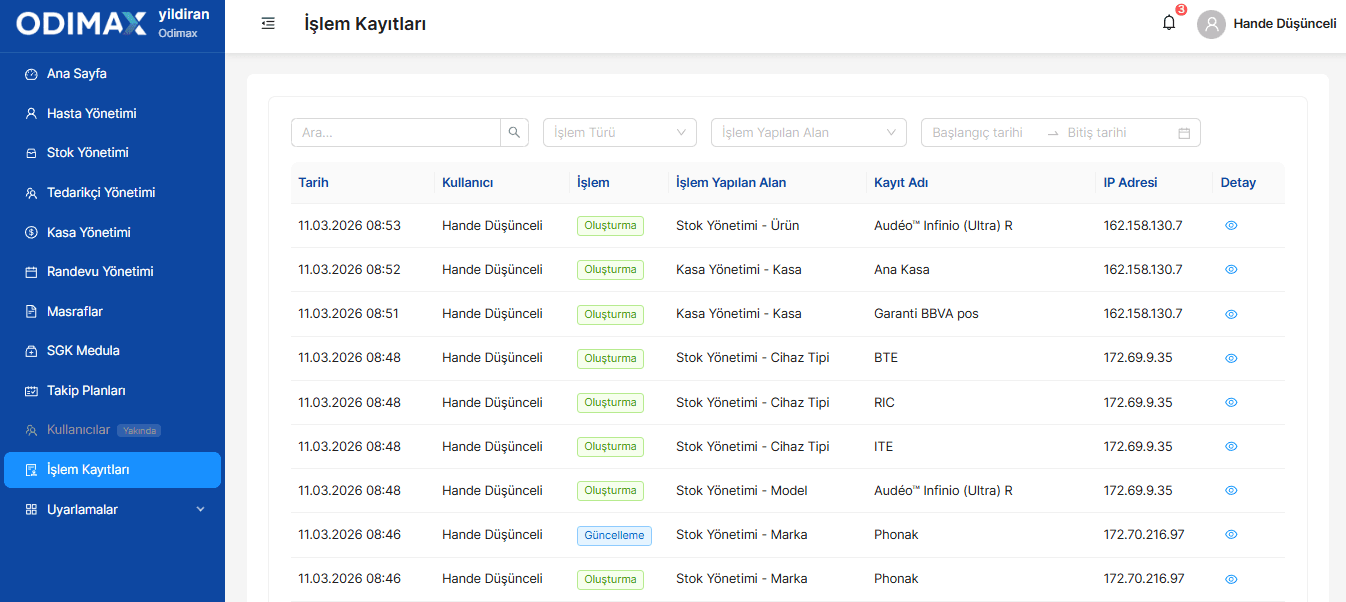The width and height of the screenshot is (1346, 602).
Task: Open Kasa Yönetimi from sidebar
Action: [x=112, y=232]
